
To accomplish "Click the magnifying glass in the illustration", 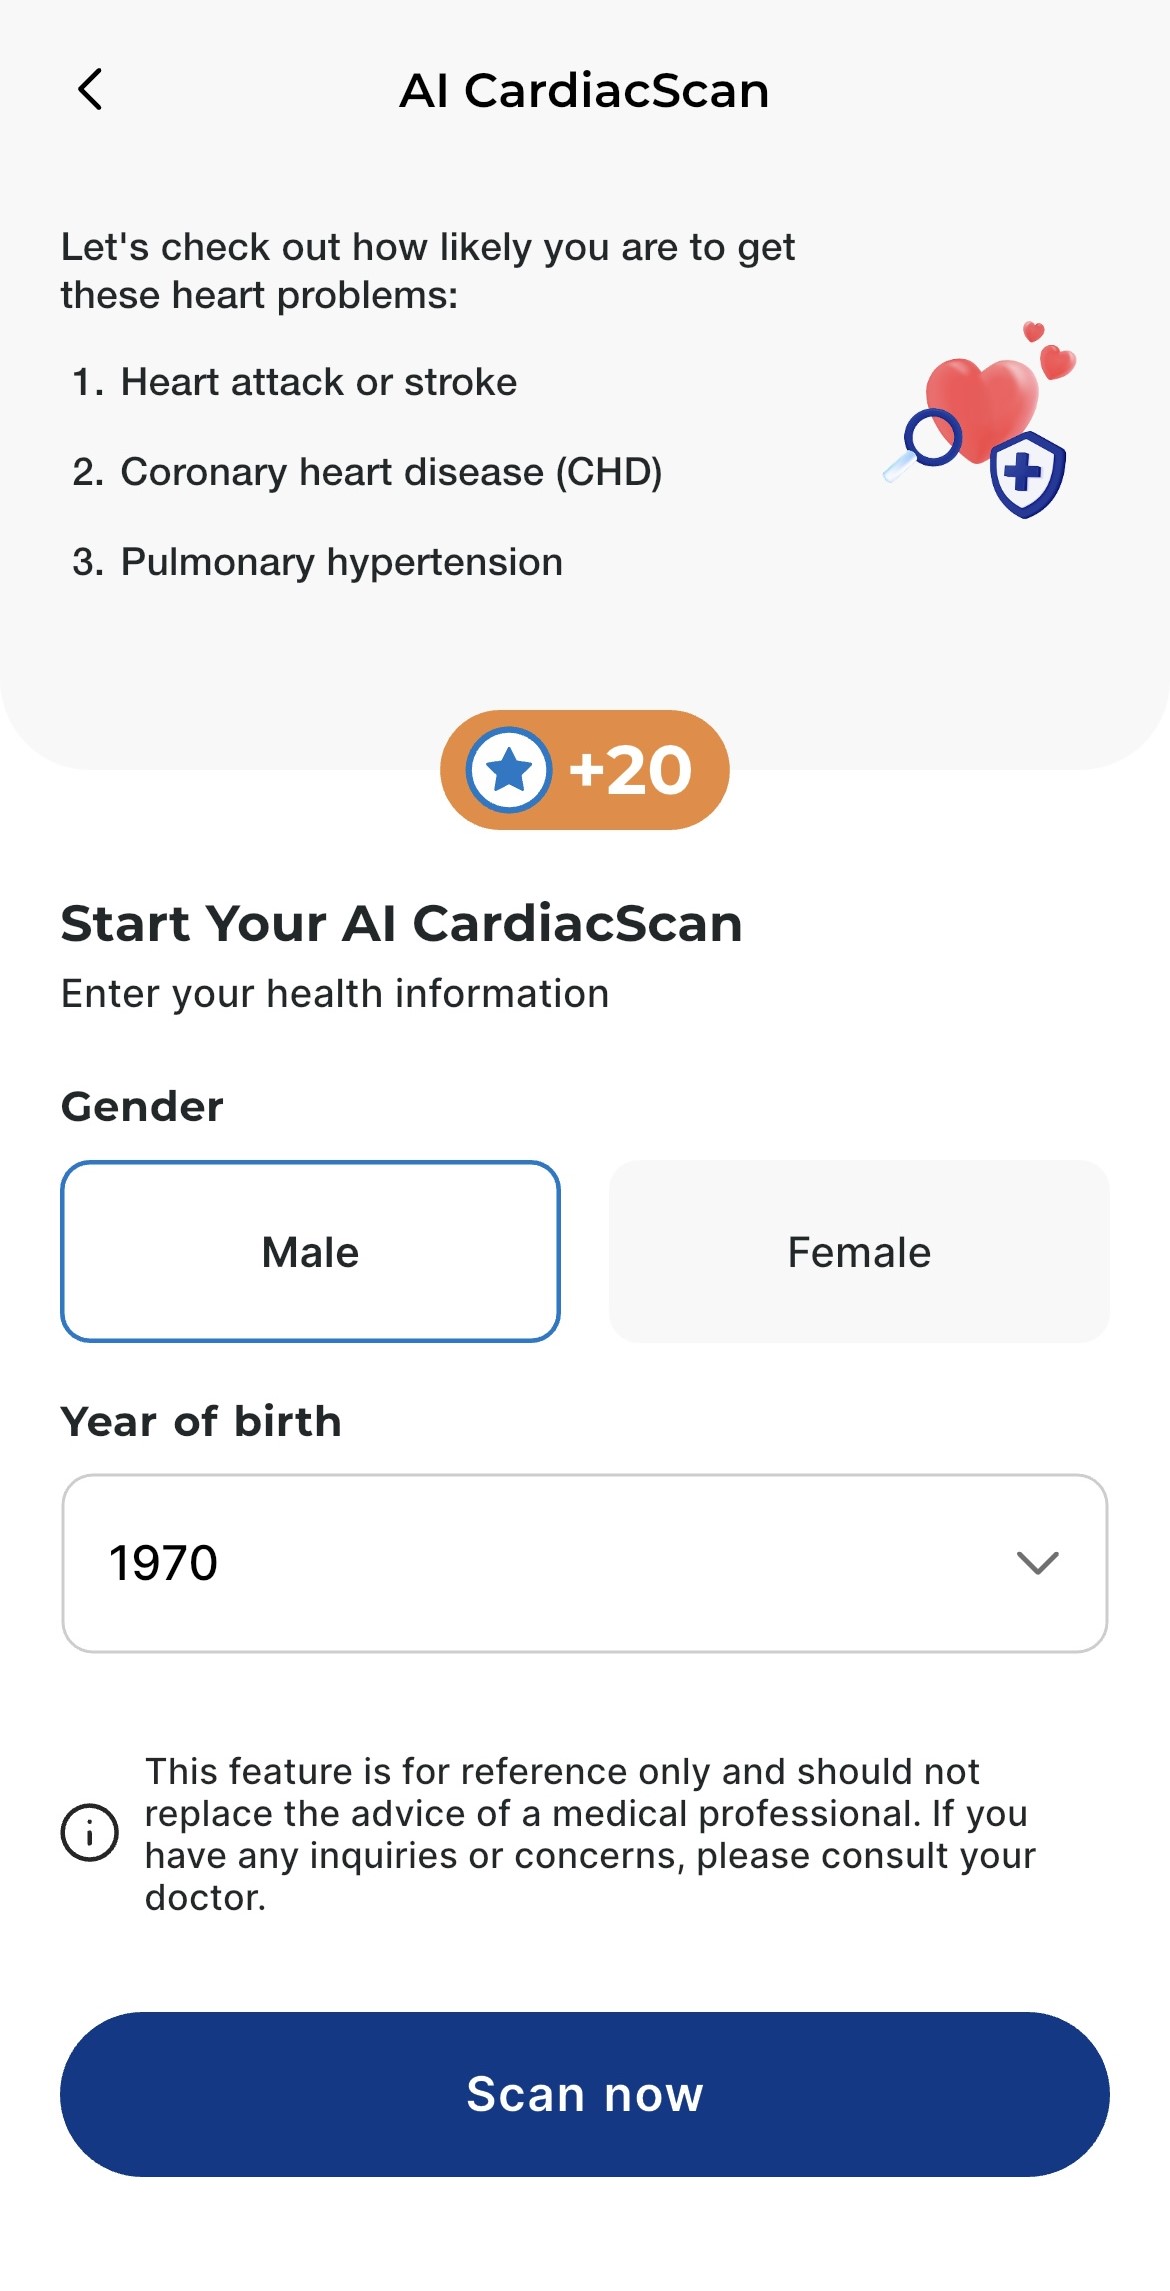I will [x=927, y=444].
